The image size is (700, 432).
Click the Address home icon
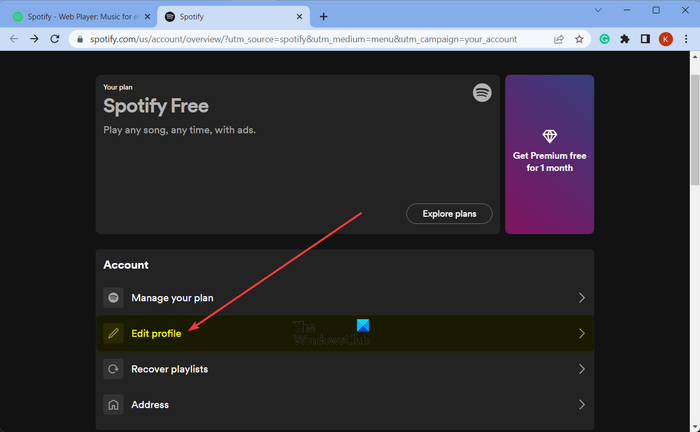click(113, 405)
